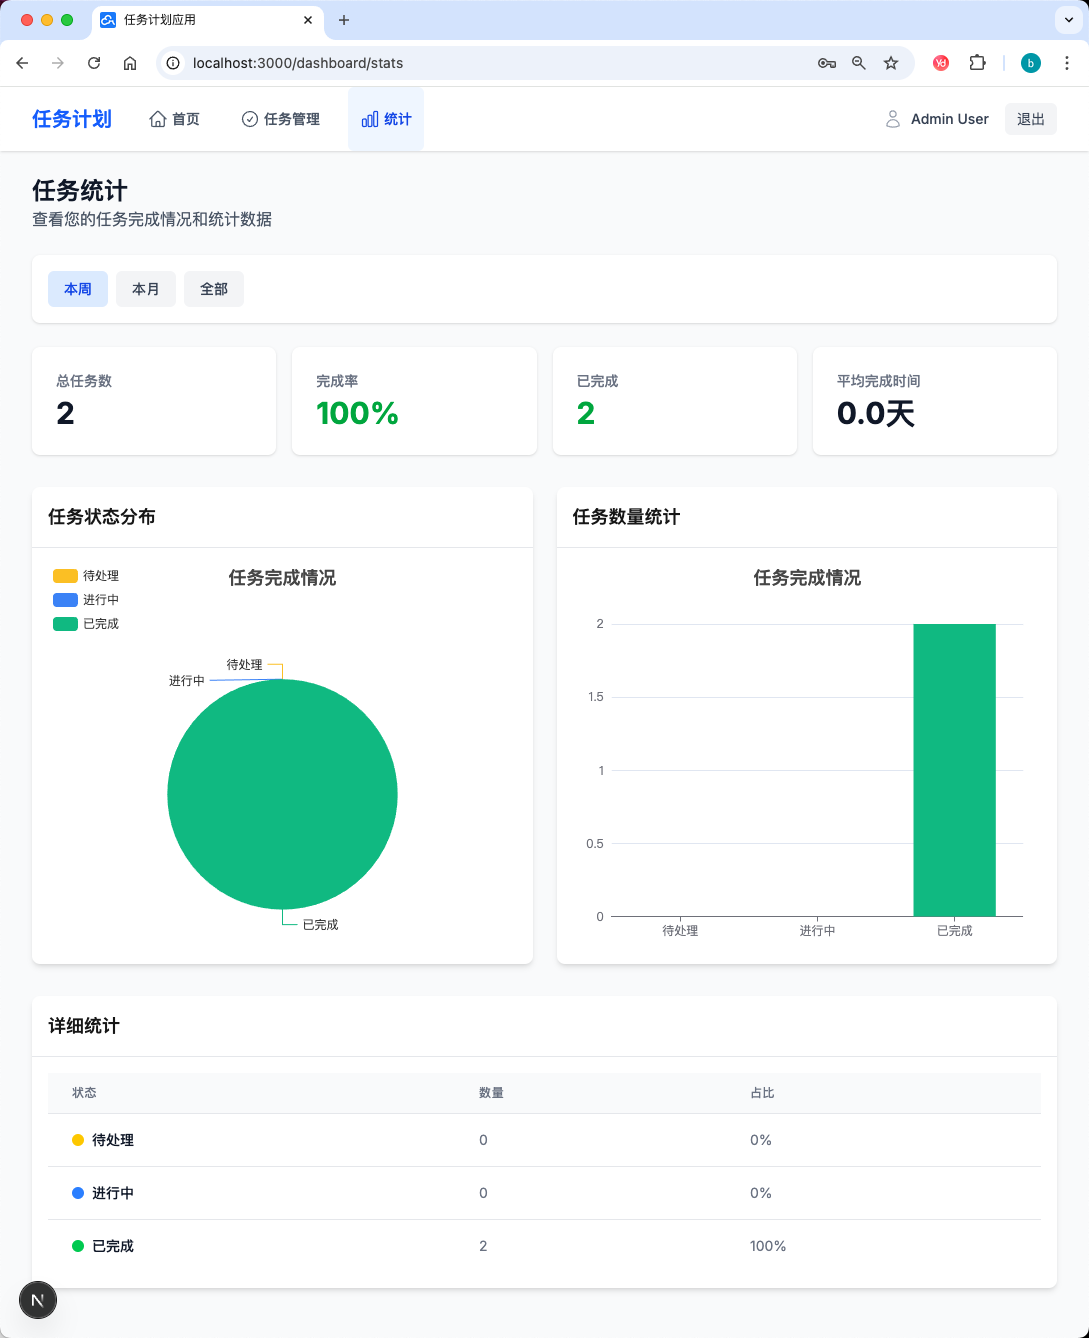Click the 退出 logout button
Image resolution: width=1089 pixels, height=1338 pixels.
pyautogui.click(x=1031, y=119)
